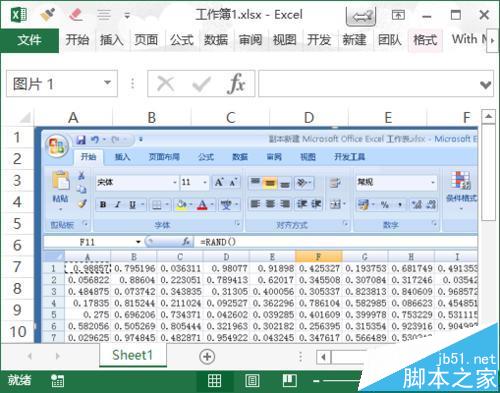Click the vertical scrollbar thumb
Screen dimensions: 500x393
click(x=488, y=172)
